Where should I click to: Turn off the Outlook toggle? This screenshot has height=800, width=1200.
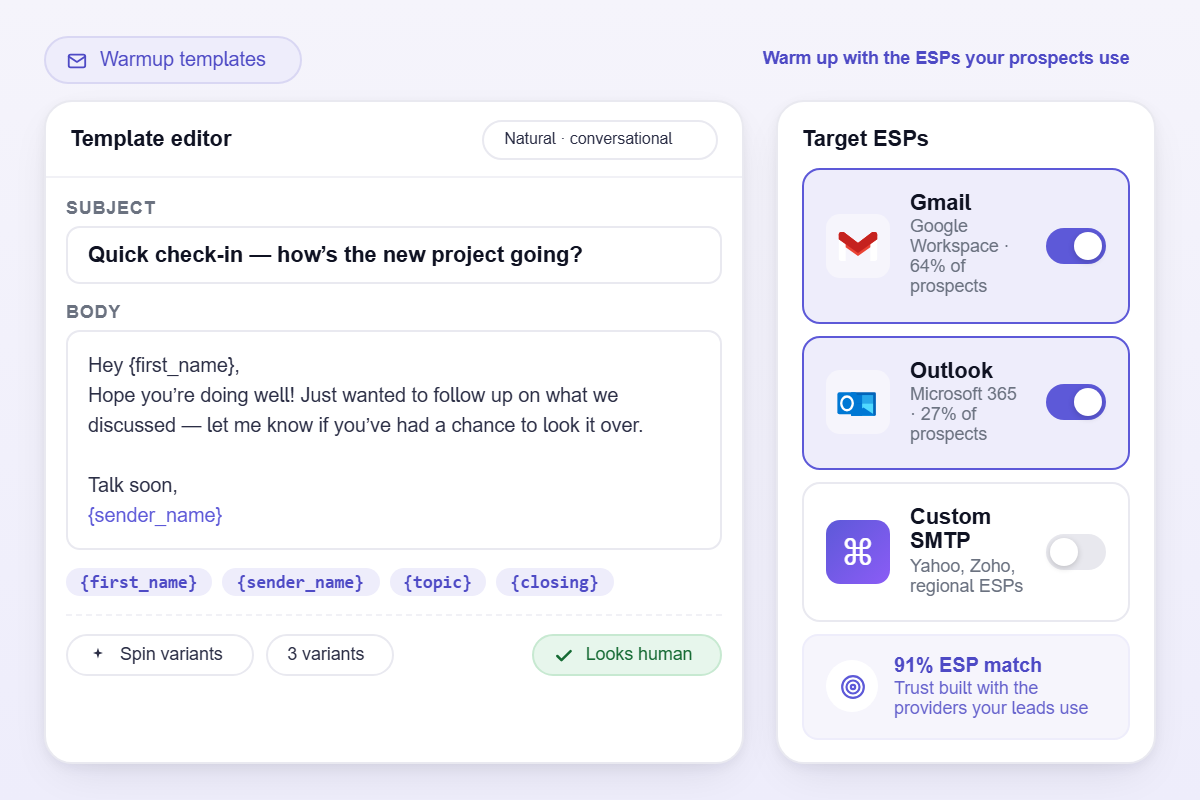(x=1076, y=402)
